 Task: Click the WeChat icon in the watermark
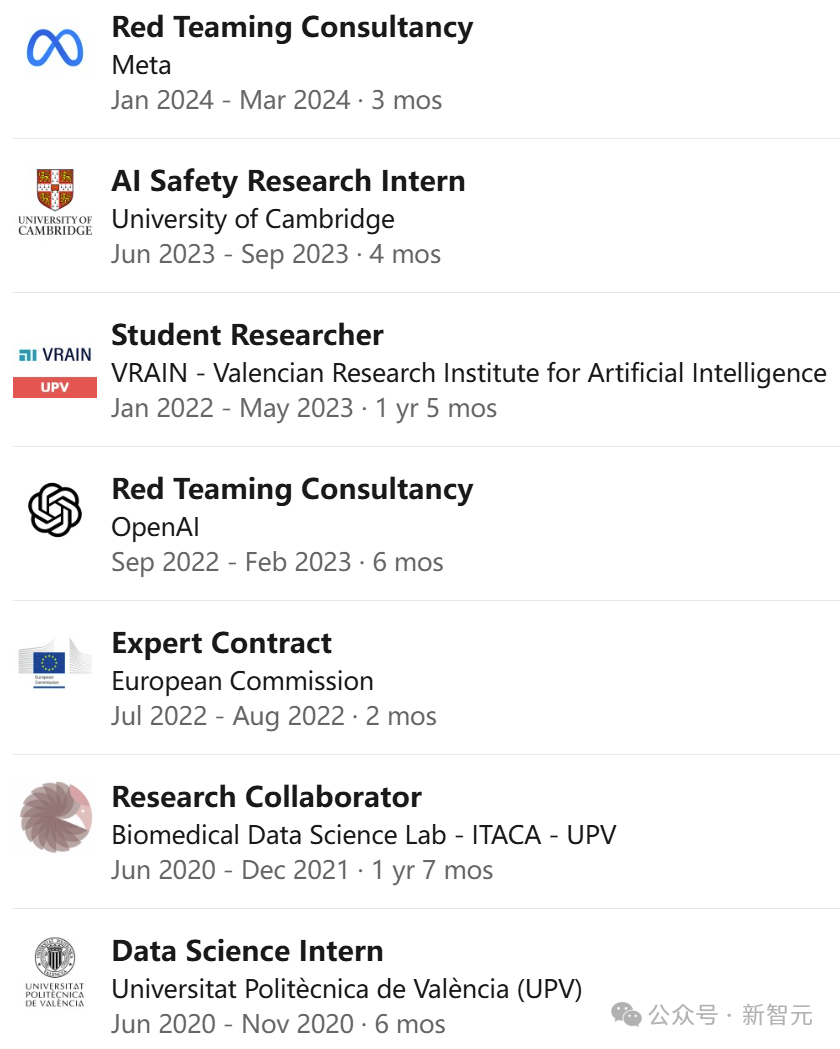(627, 1016)
